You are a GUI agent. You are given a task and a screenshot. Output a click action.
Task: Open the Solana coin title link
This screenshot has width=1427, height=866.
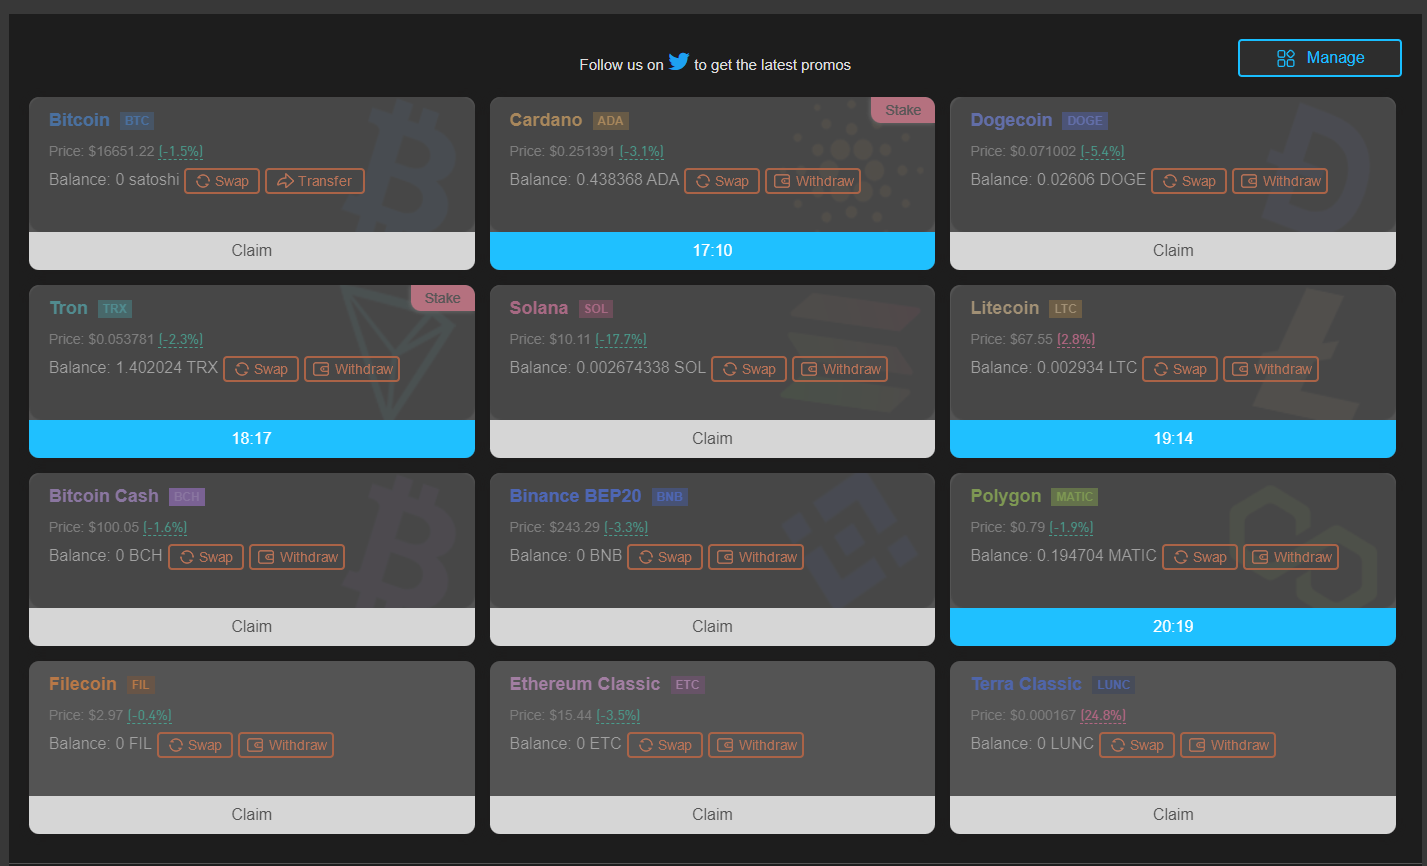point(538,308)
